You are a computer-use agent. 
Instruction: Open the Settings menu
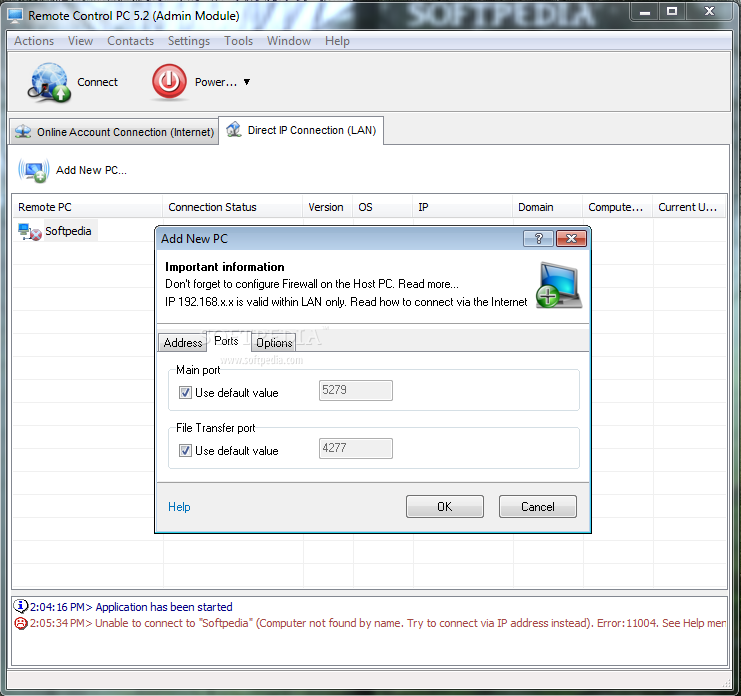point(189,41)
